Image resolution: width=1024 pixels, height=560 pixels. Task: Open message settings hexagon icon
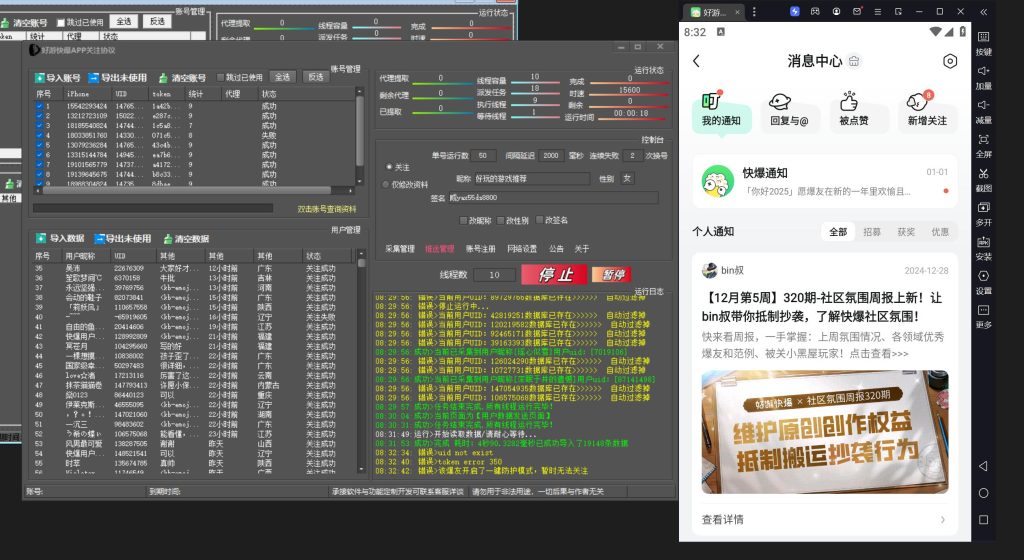(x=949, y=61)
